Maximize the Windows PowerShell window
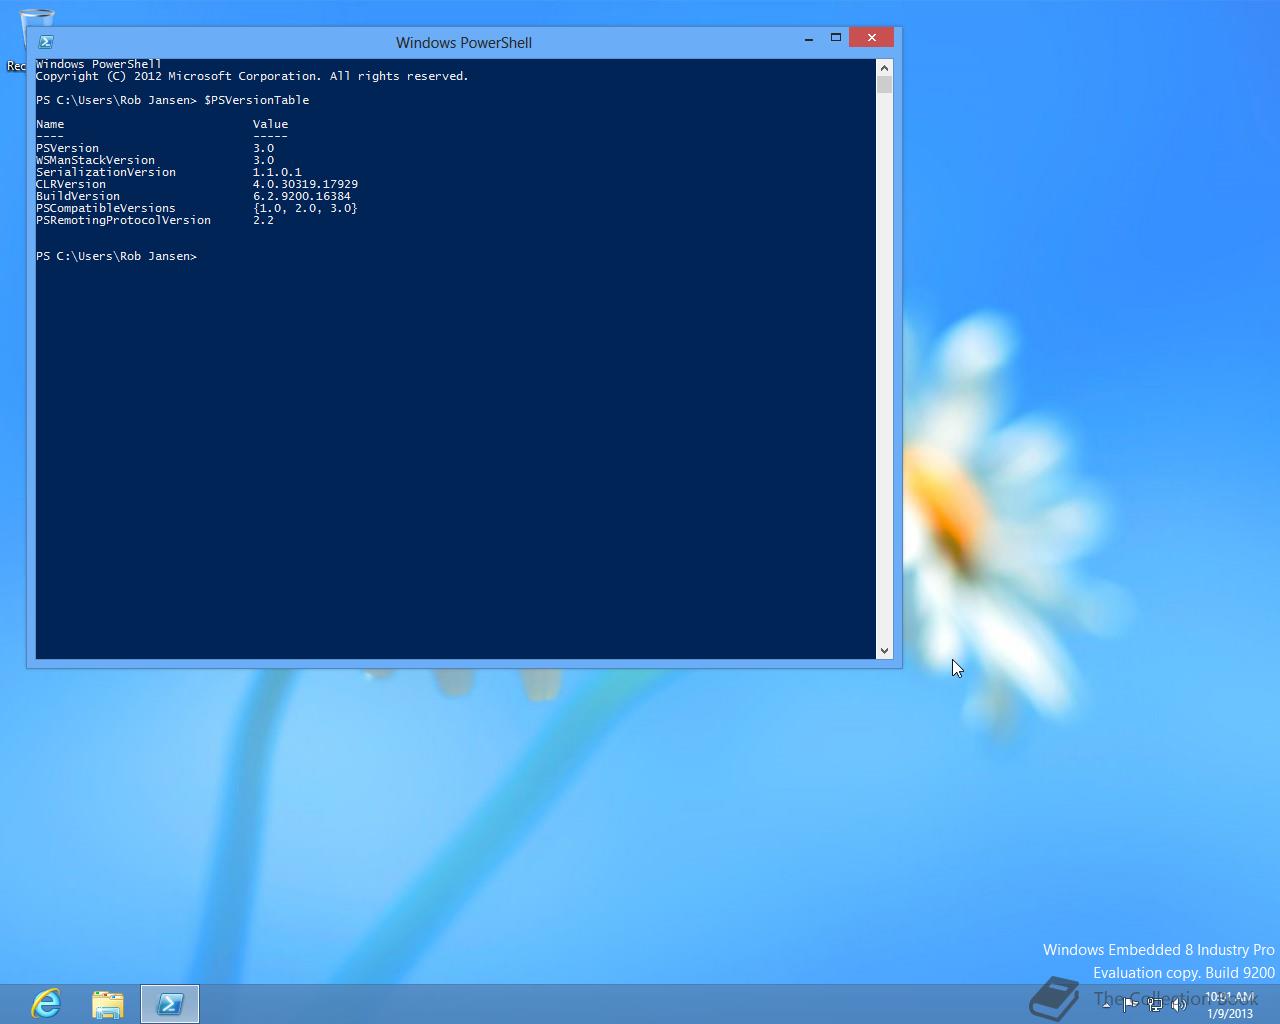The height and width of the screenshot is (1024, 1280). click(x=836, y=38)
